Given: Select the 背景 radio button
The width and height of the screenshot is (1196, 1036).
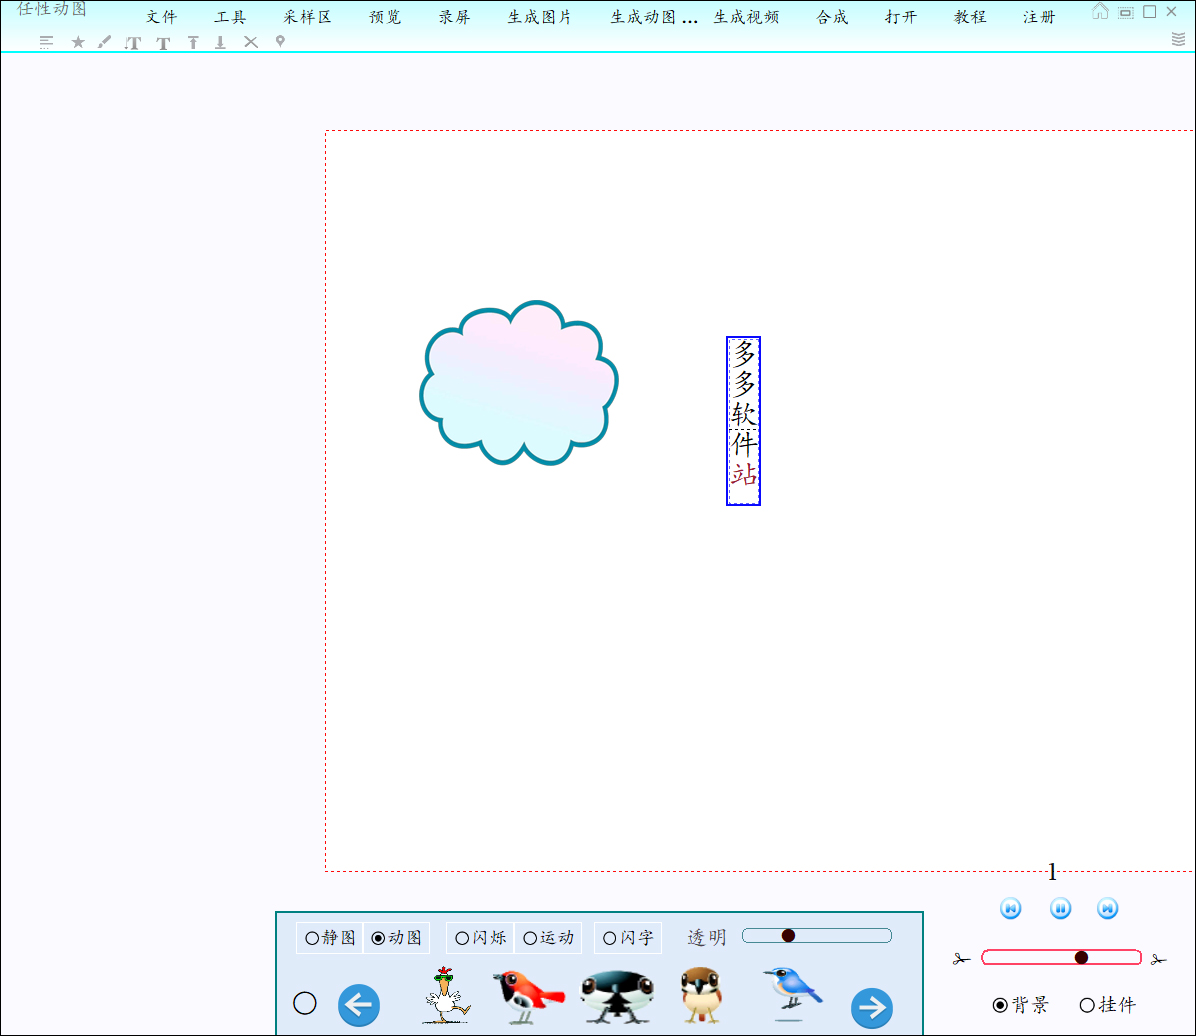Looking at the screenshot, I should [1021, 1005].
